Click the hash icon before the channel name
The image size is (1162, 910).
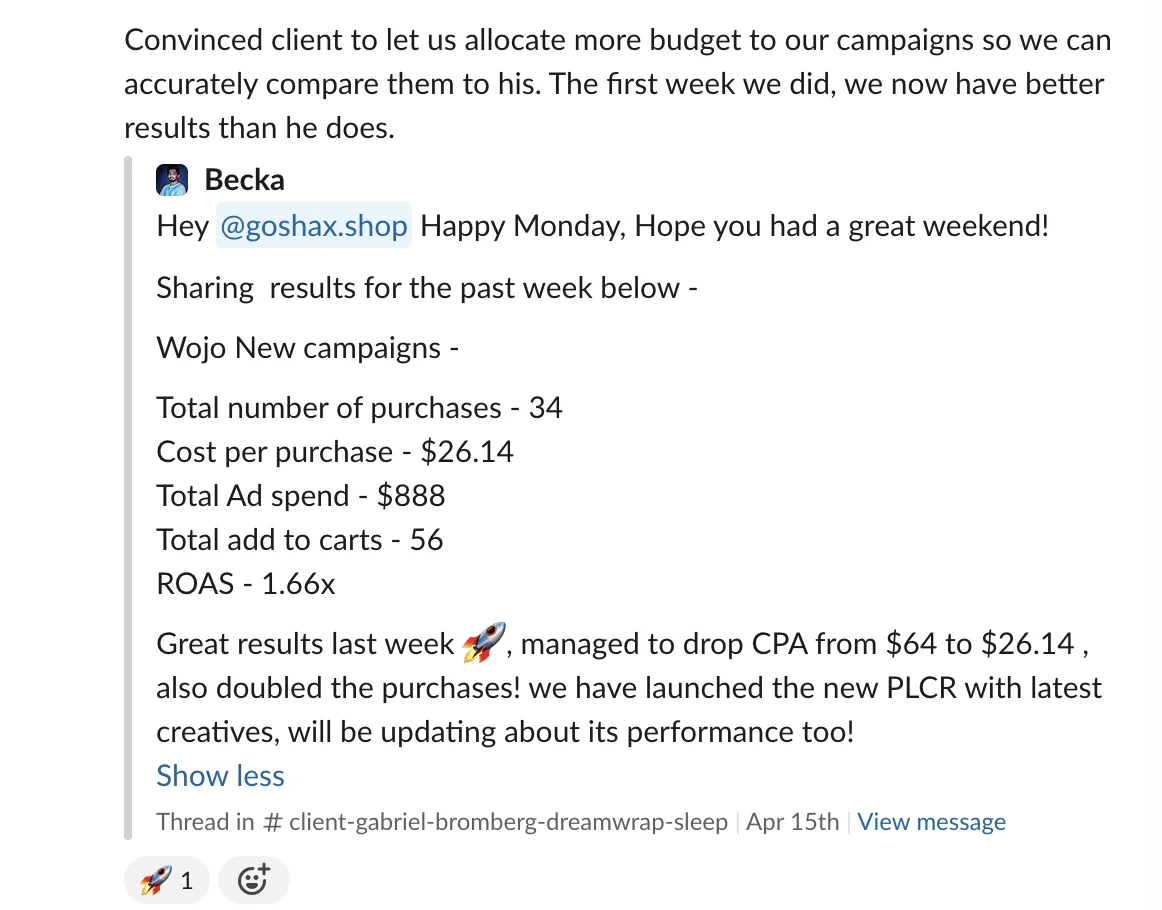273,822
